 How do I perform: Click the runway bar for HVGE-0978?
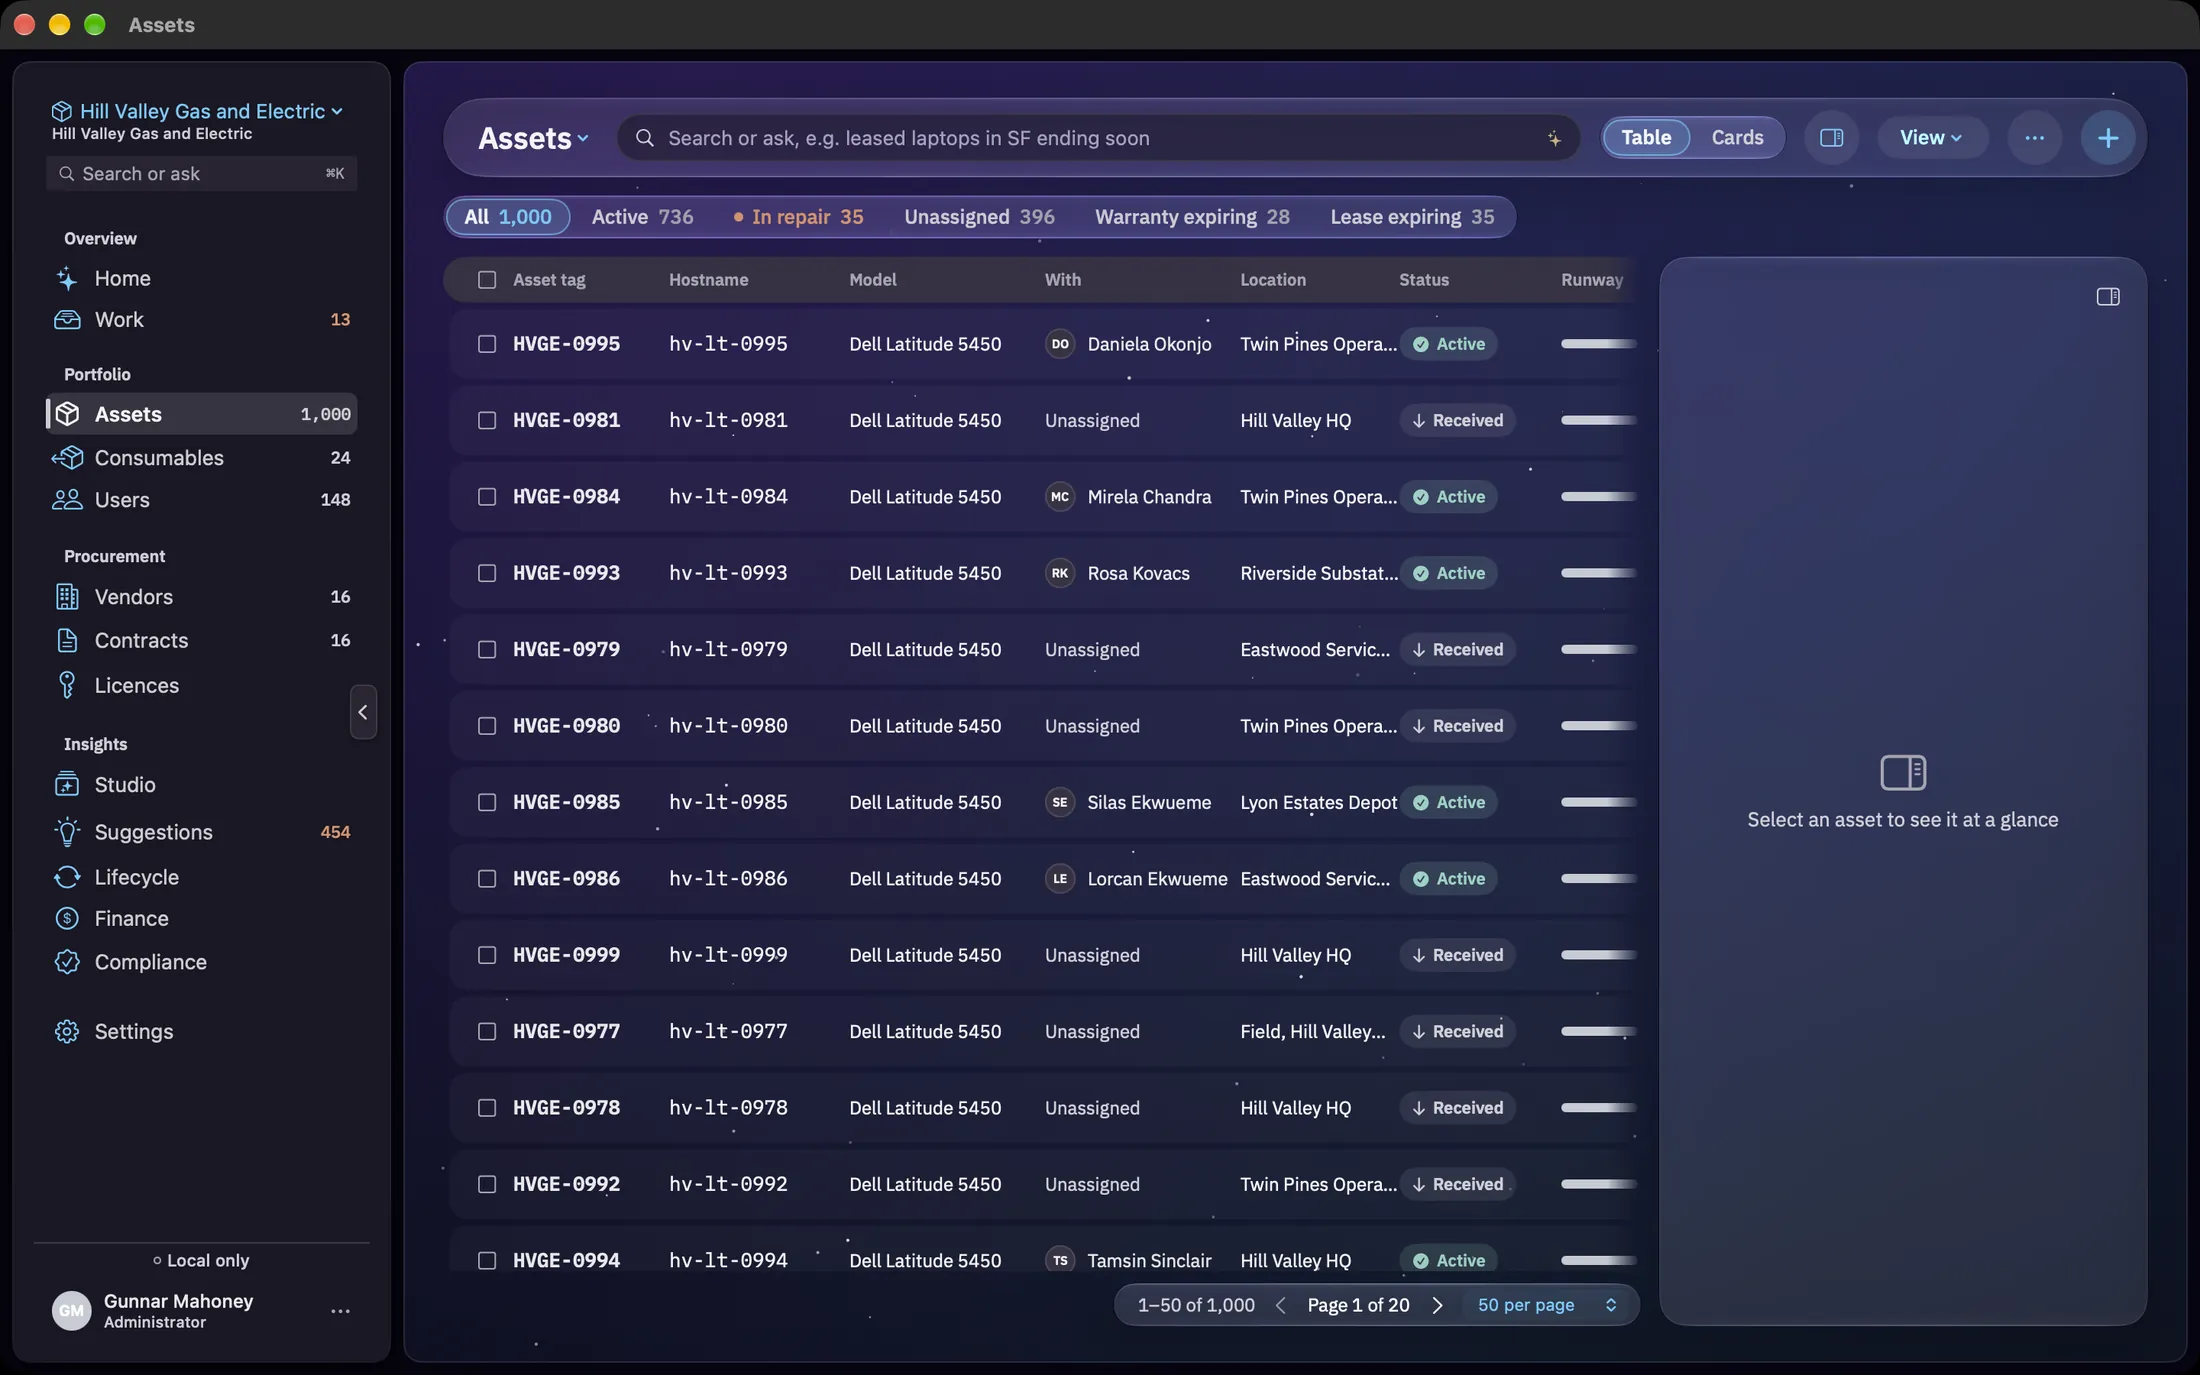coord(1598,1108)
